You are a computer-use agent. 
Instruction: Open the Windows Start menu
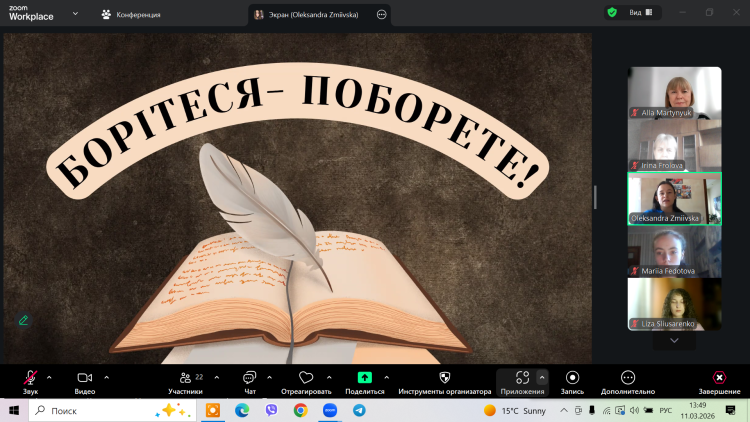14,411
